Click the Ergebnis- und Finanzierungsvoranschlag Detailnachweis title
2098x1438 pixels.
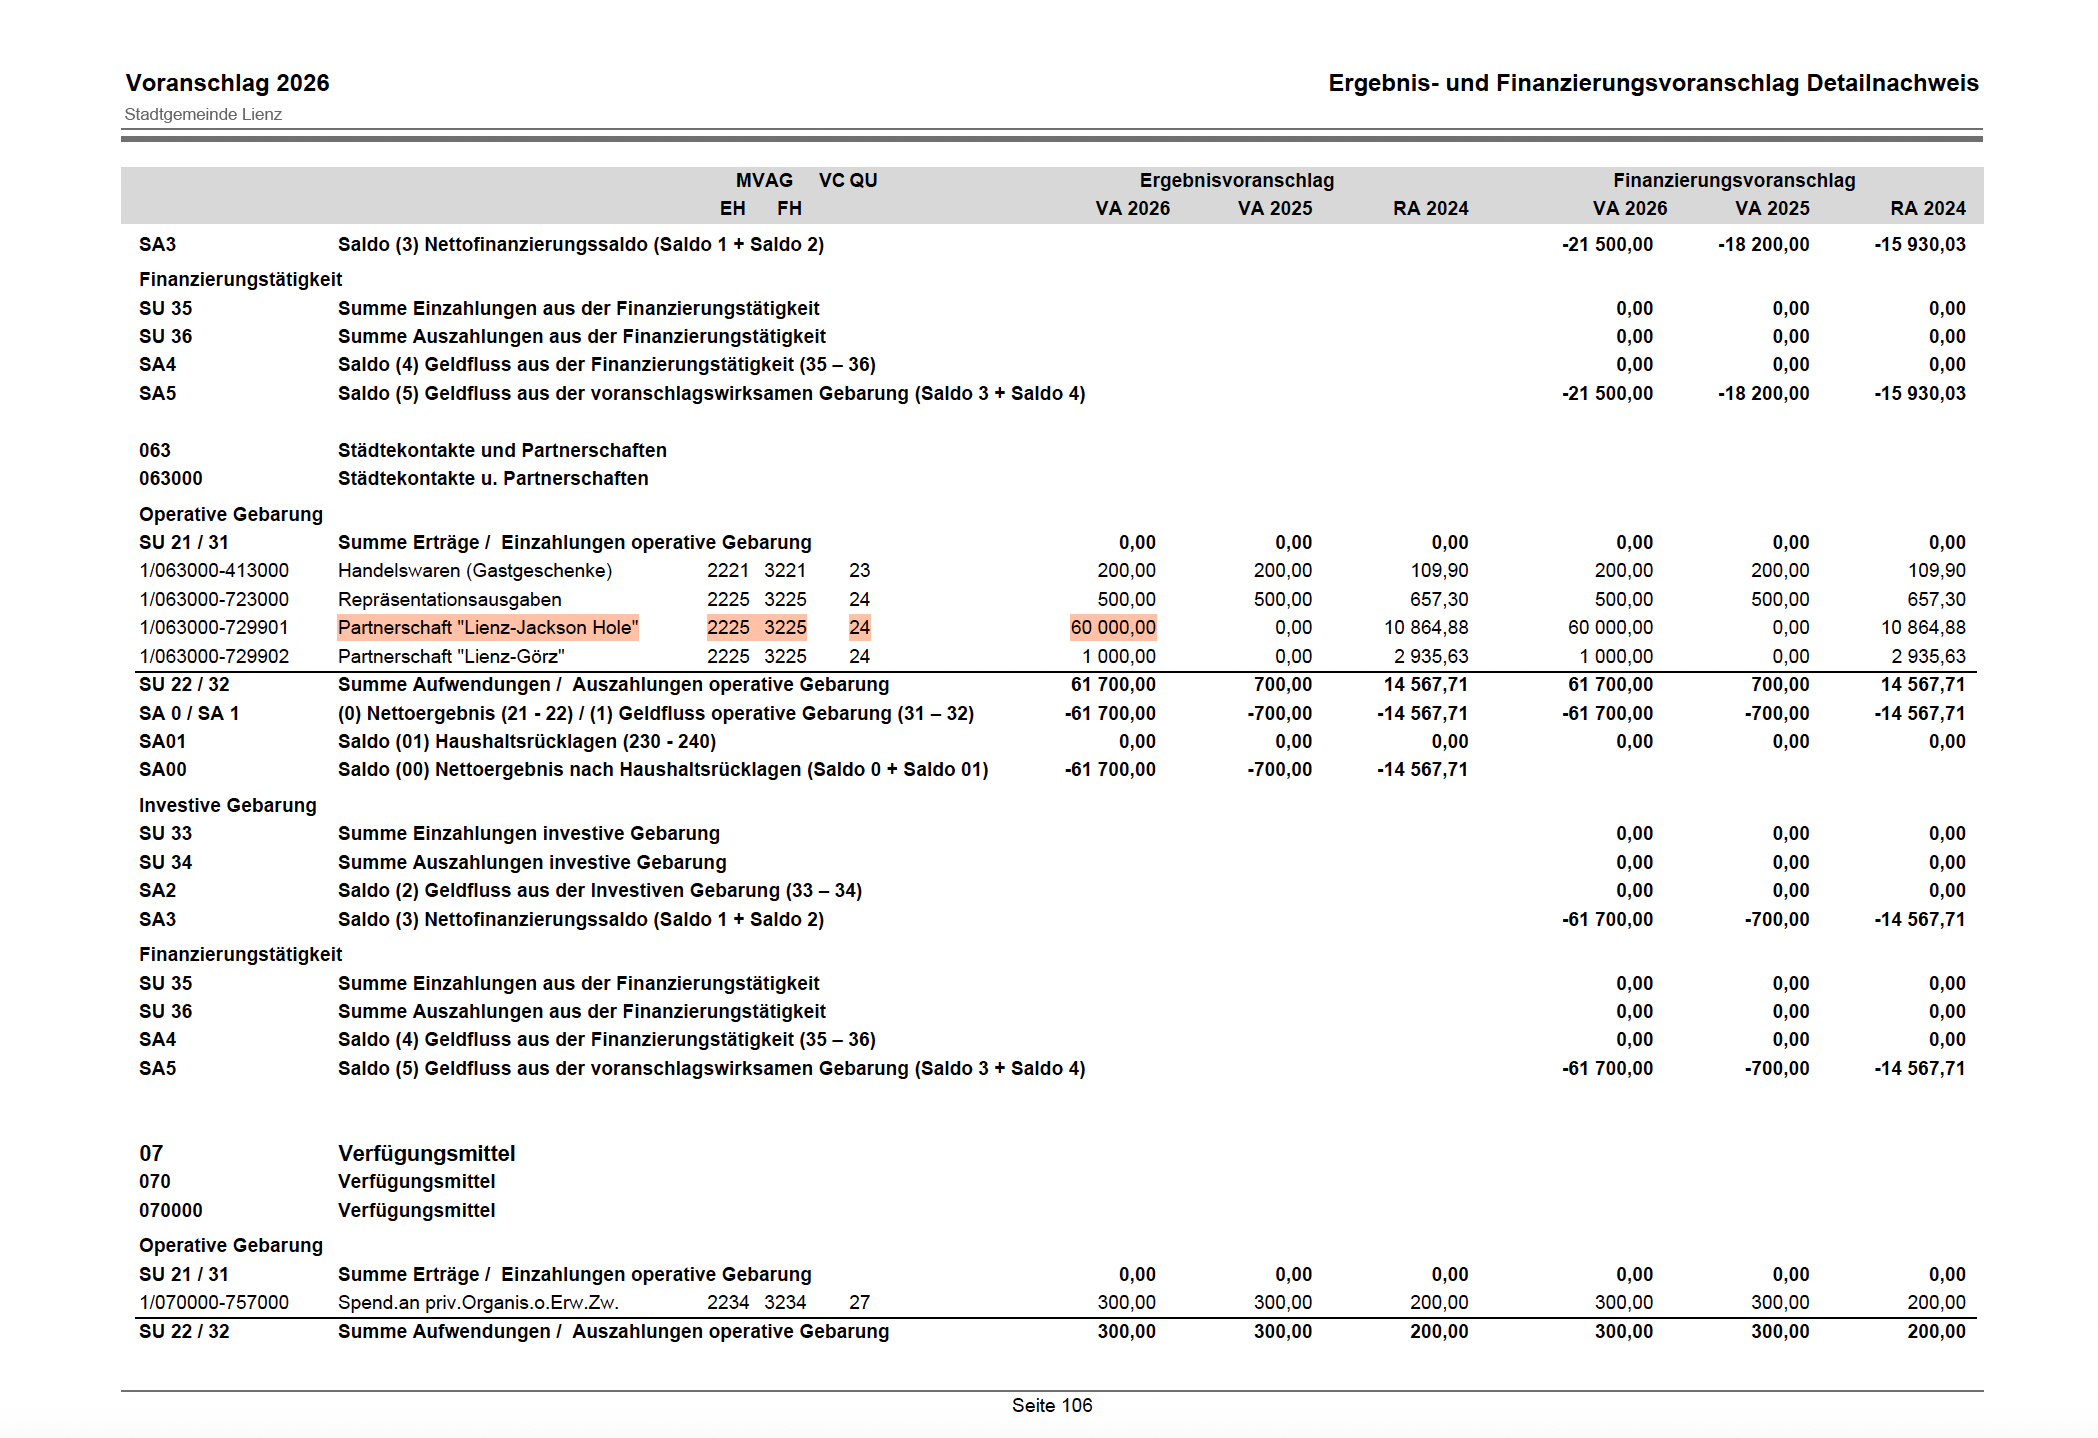[x=1652, y=83]
